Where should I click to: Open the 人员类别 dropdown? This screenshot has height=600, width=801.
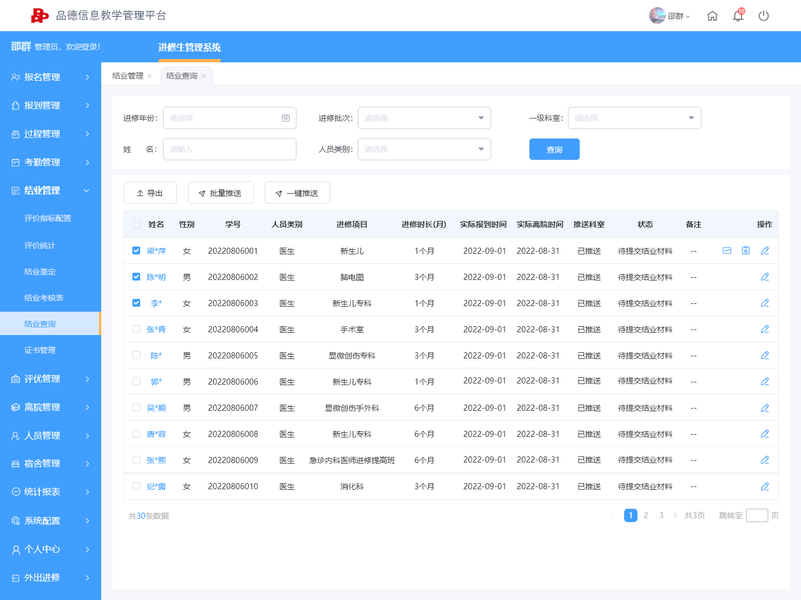click(x=424, y=149)
